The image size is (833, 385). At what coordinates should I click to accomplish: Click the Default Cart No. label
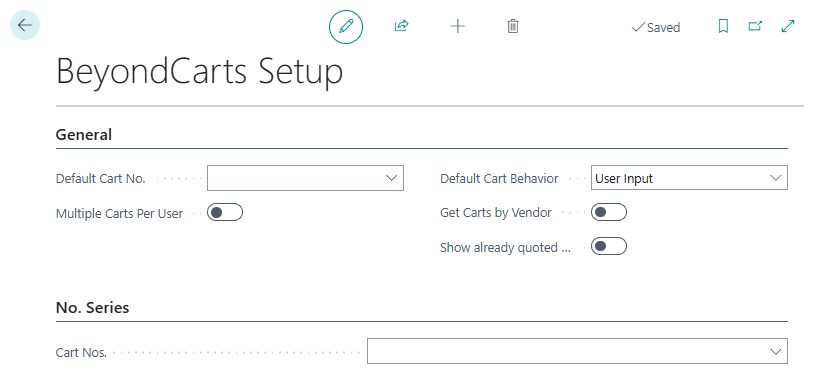coord(100,178)
